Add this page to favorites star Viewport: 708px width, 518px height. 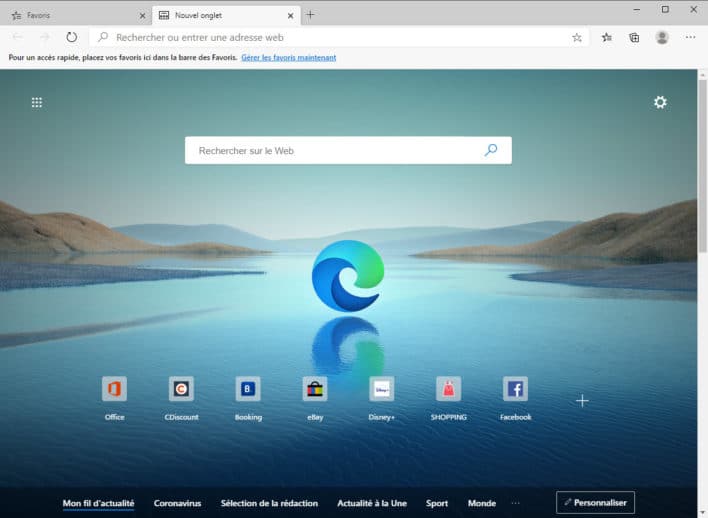(577, 38)
